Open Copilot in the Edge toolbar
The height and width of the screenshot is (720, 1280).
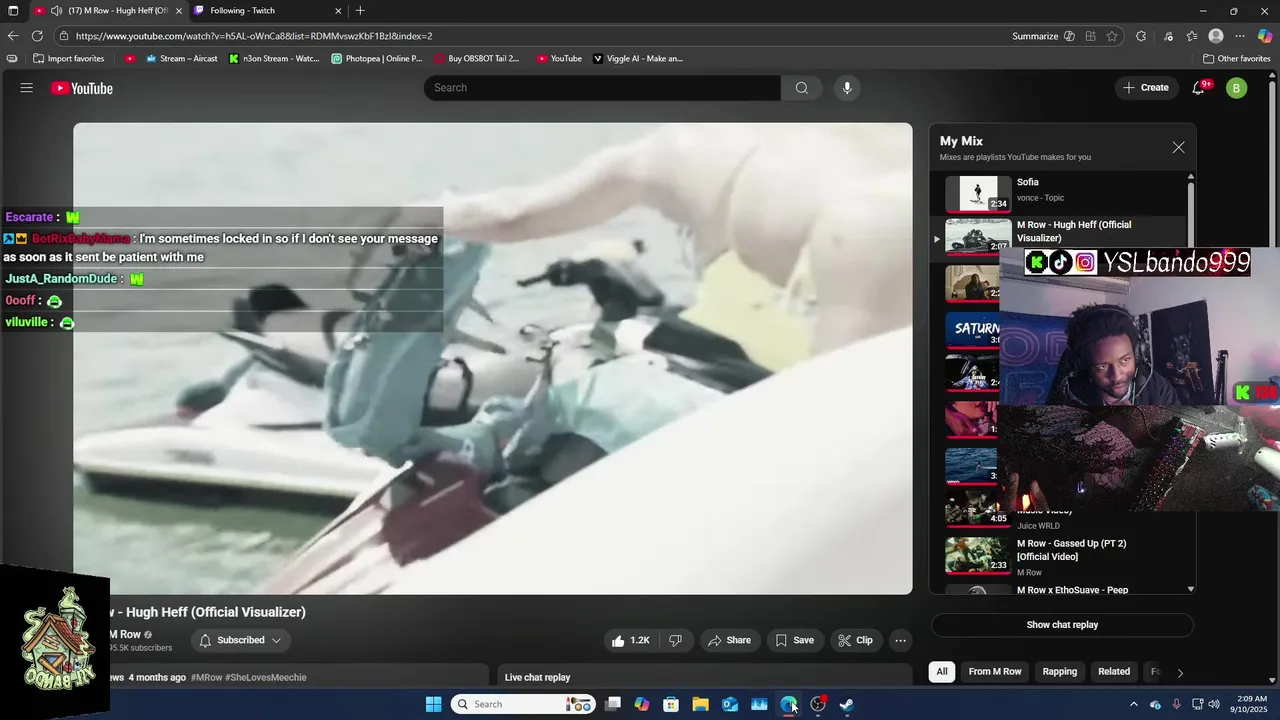pyautogui.click(x=1265, y=36)
